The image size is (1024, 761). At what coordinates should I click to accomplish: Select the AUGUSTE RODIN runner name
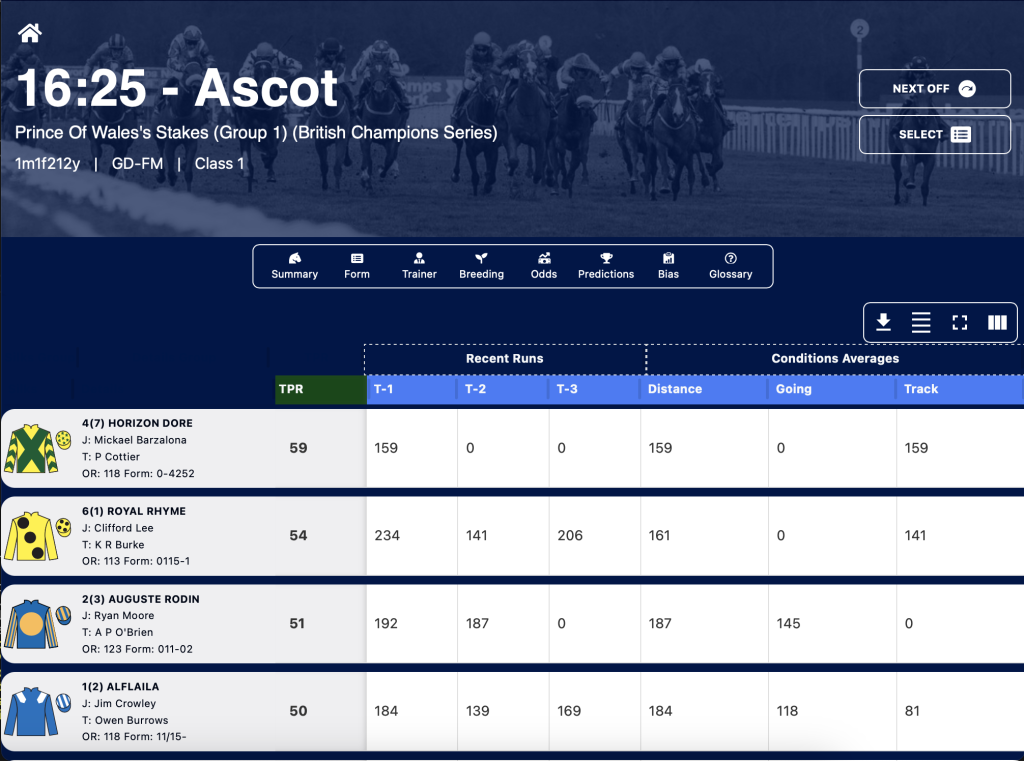coord(154,599)
